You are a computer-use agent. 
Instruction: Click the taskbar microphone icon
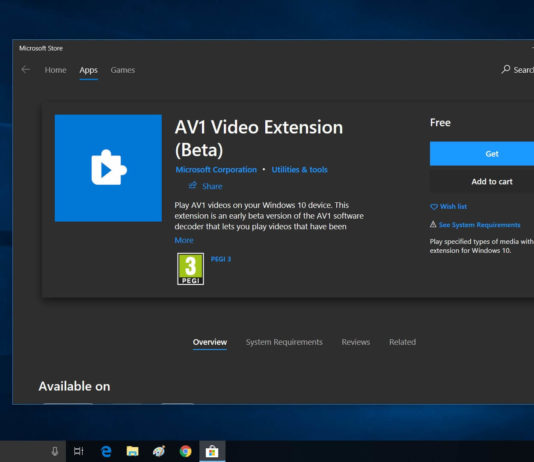54,451
